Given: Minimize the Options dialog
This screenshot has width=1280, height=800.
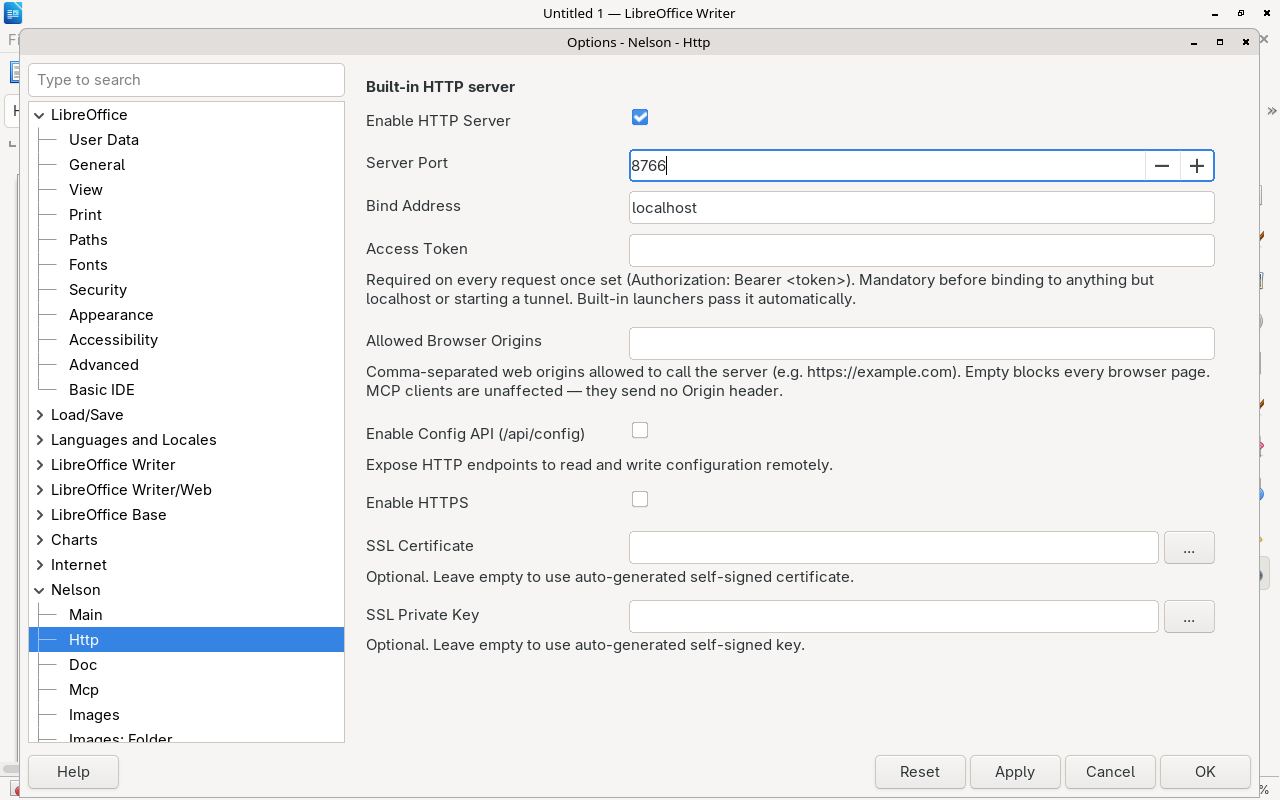Looking at the screenshot, I should (1194, 42).
